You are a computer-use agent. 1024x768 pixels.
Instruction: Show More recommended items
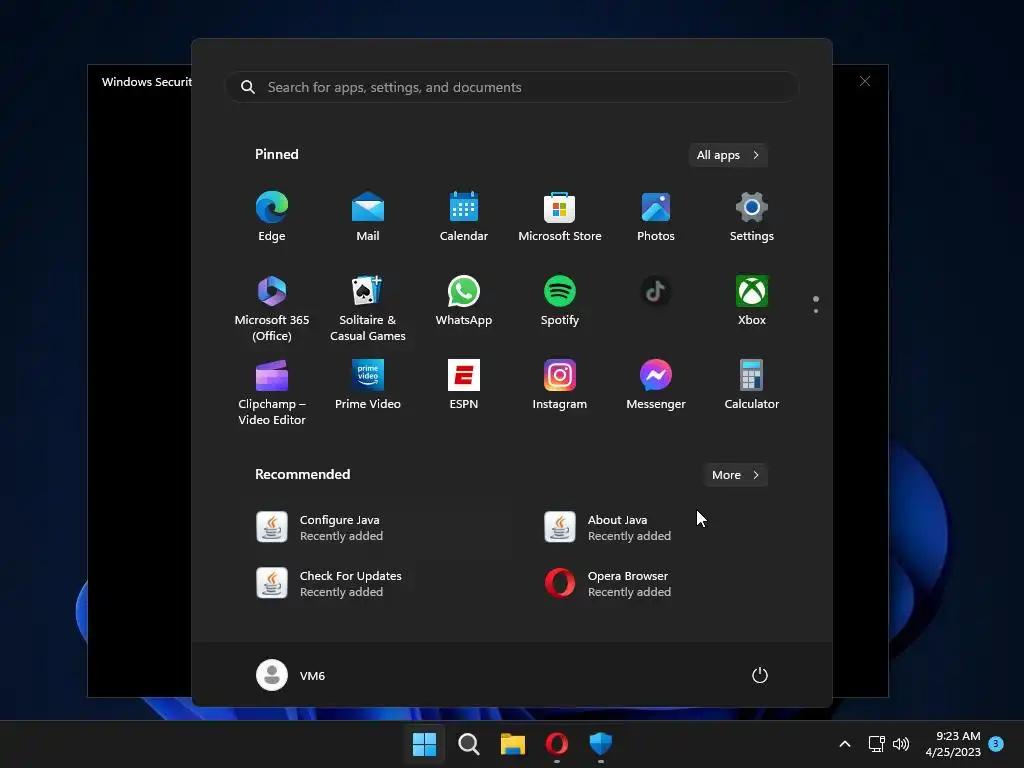pyautogui.click(x=735, y=475)
